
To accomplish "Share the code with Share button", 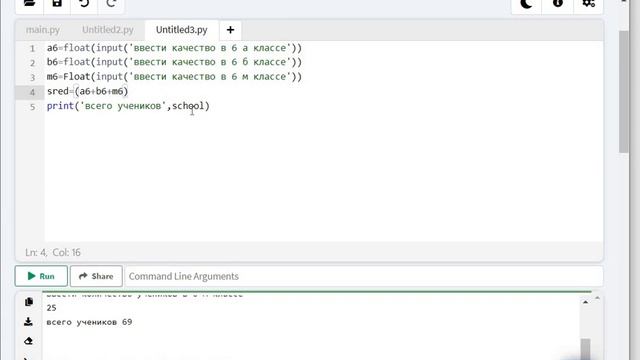I will click(x=96, y=276).
